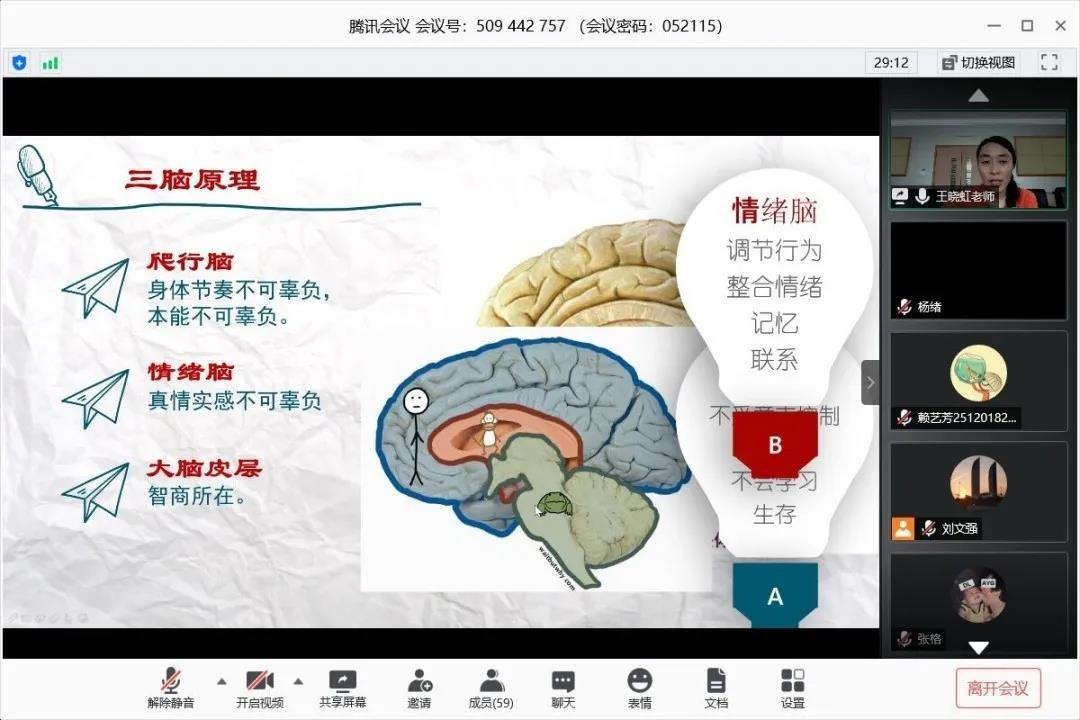The image size is (1080, 720).
Task: Expand video options arrow beside camera
Action: pos(298,681)
